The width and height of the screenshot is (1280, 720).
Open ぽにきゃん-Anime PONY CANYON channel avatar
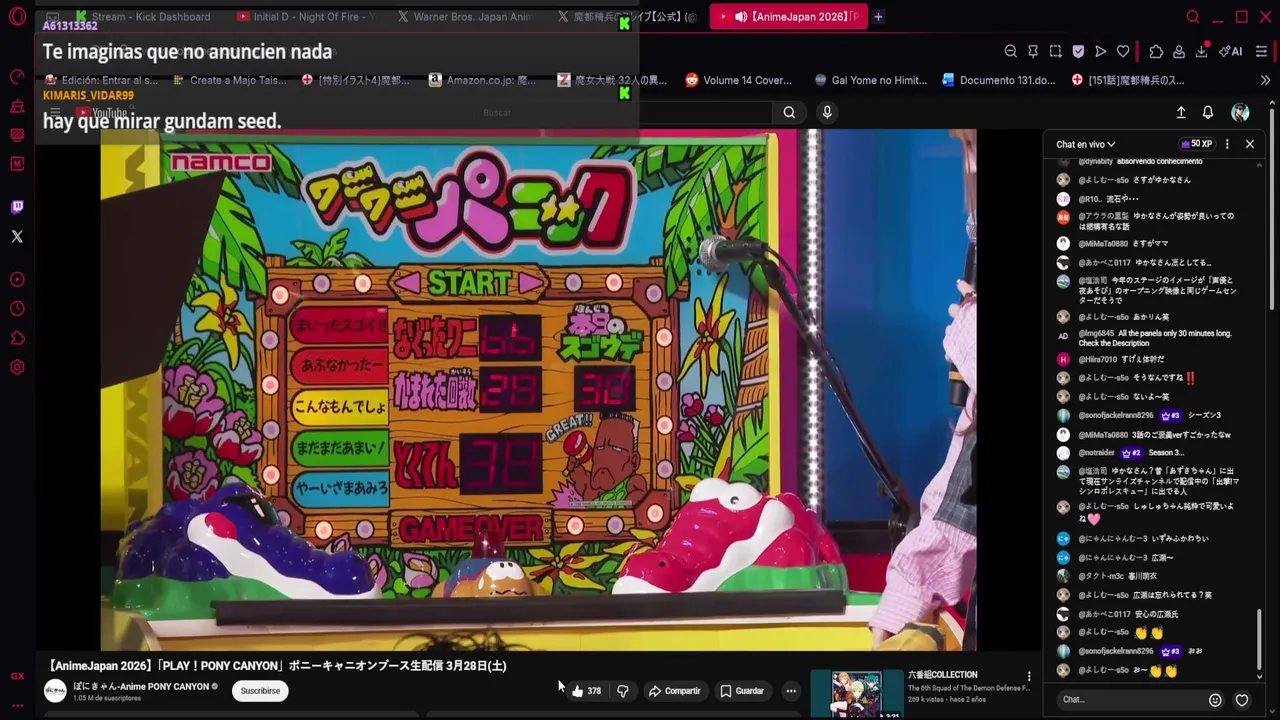[56, 690]
